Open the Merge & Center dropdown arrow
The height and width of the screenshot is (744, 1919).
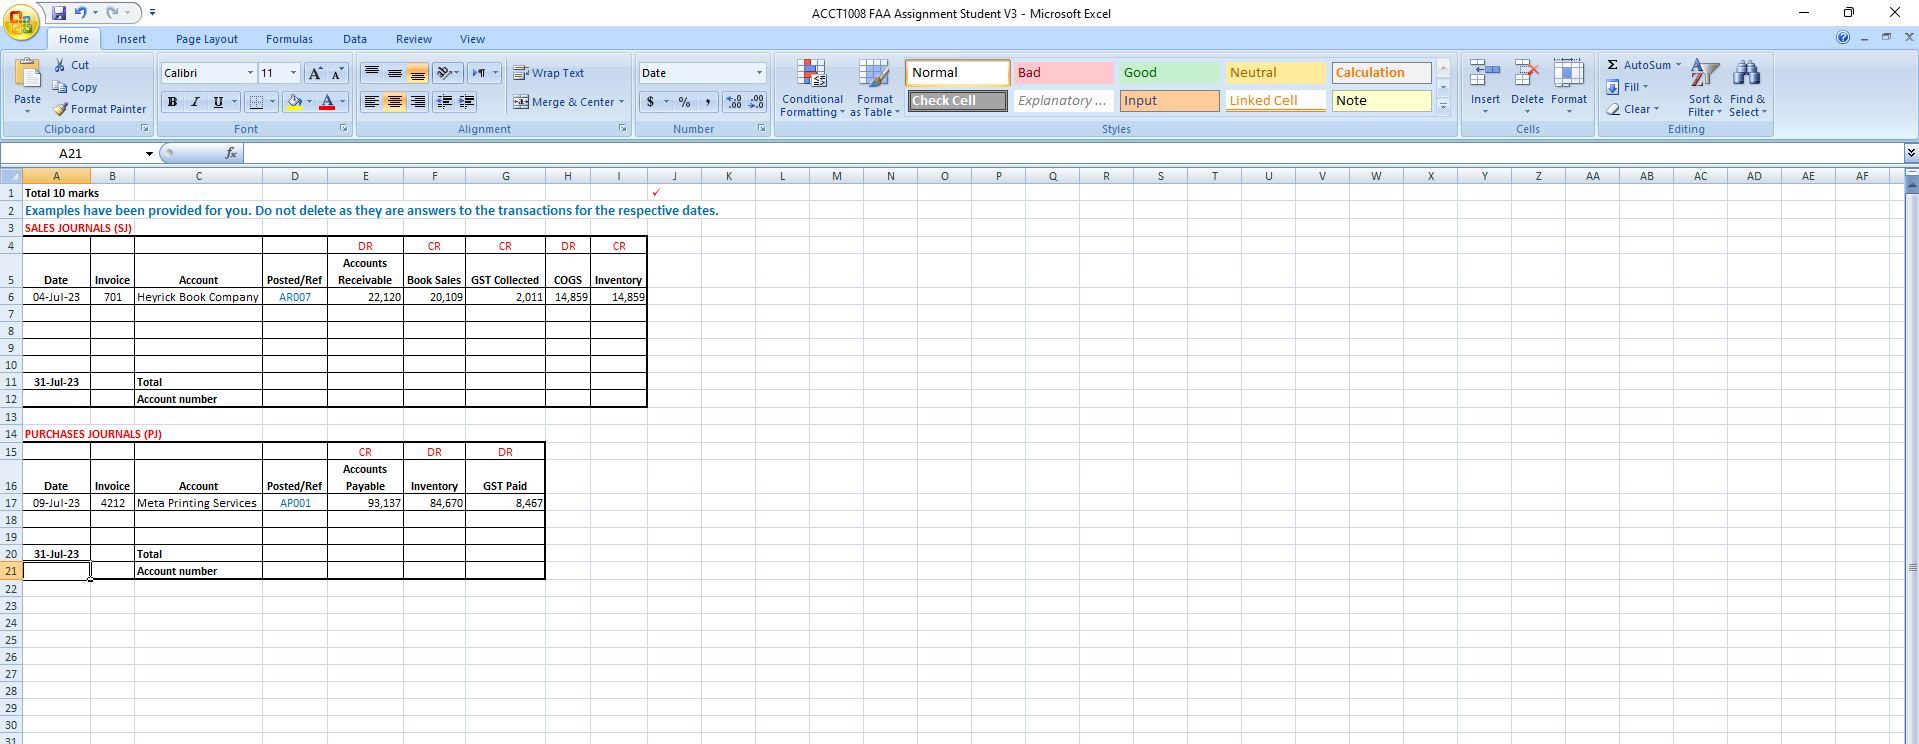click(x=621, y=102)
